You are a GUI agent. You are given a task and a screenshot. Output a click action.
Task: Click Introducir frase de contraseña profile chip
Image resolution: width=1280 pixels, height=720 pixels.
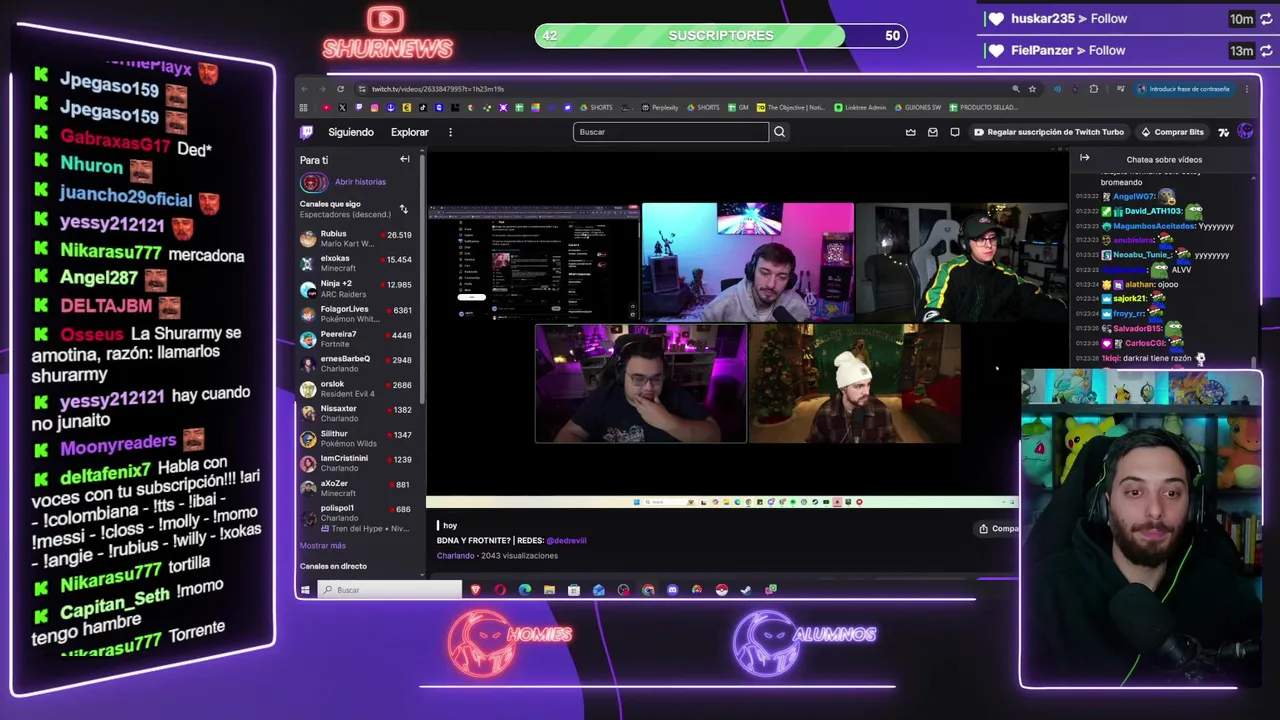(x=1183, y=89)
